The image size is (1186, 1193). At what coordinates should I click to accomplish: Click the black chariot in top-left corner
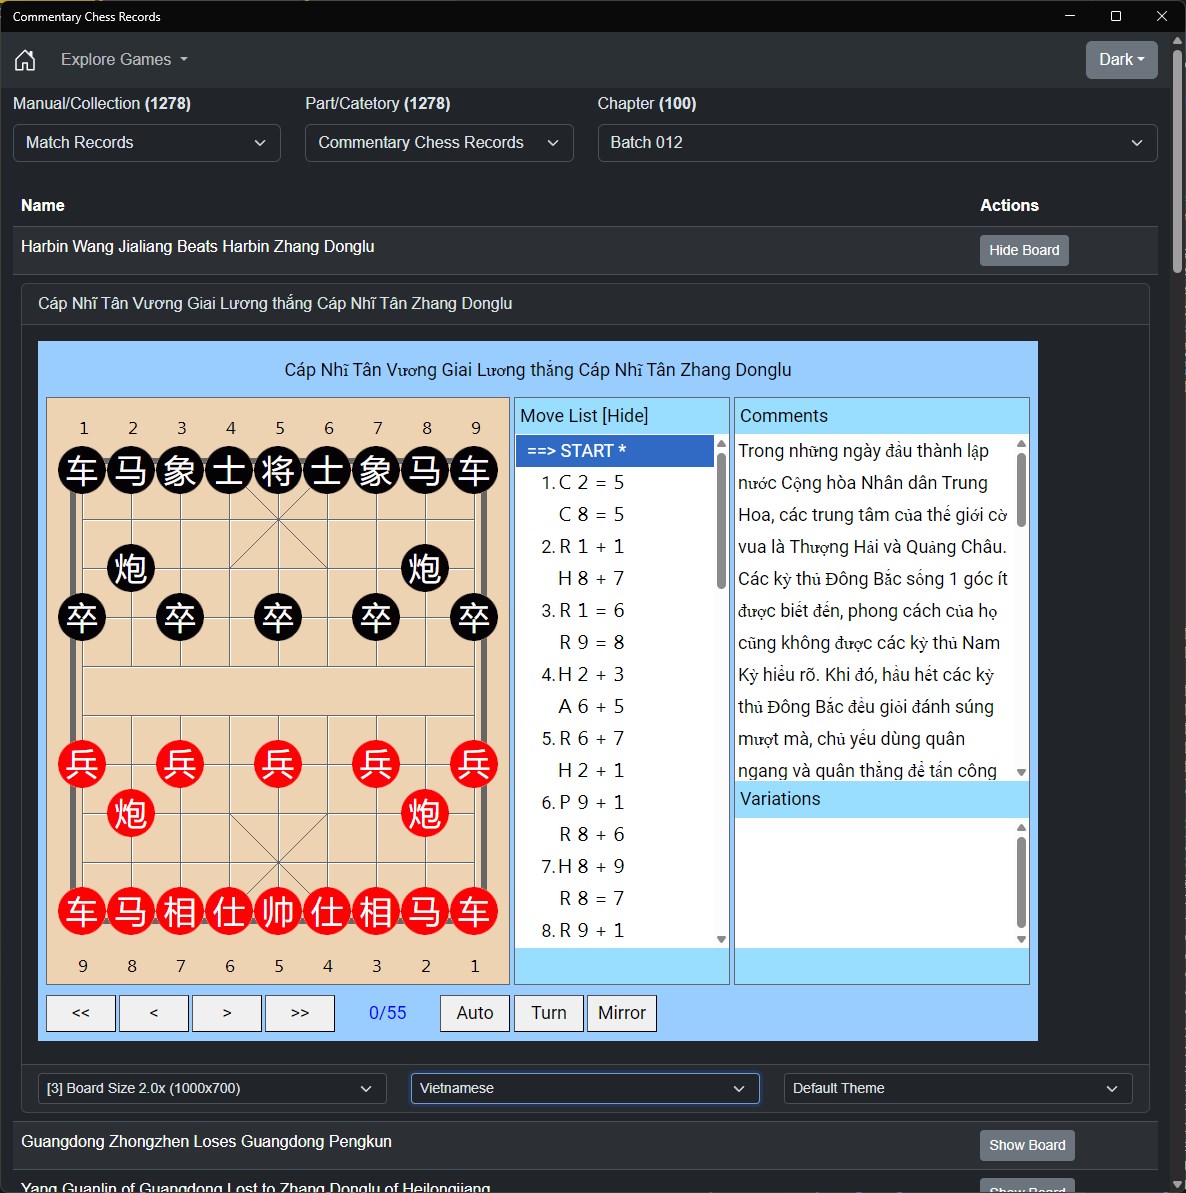click(82, 470)
